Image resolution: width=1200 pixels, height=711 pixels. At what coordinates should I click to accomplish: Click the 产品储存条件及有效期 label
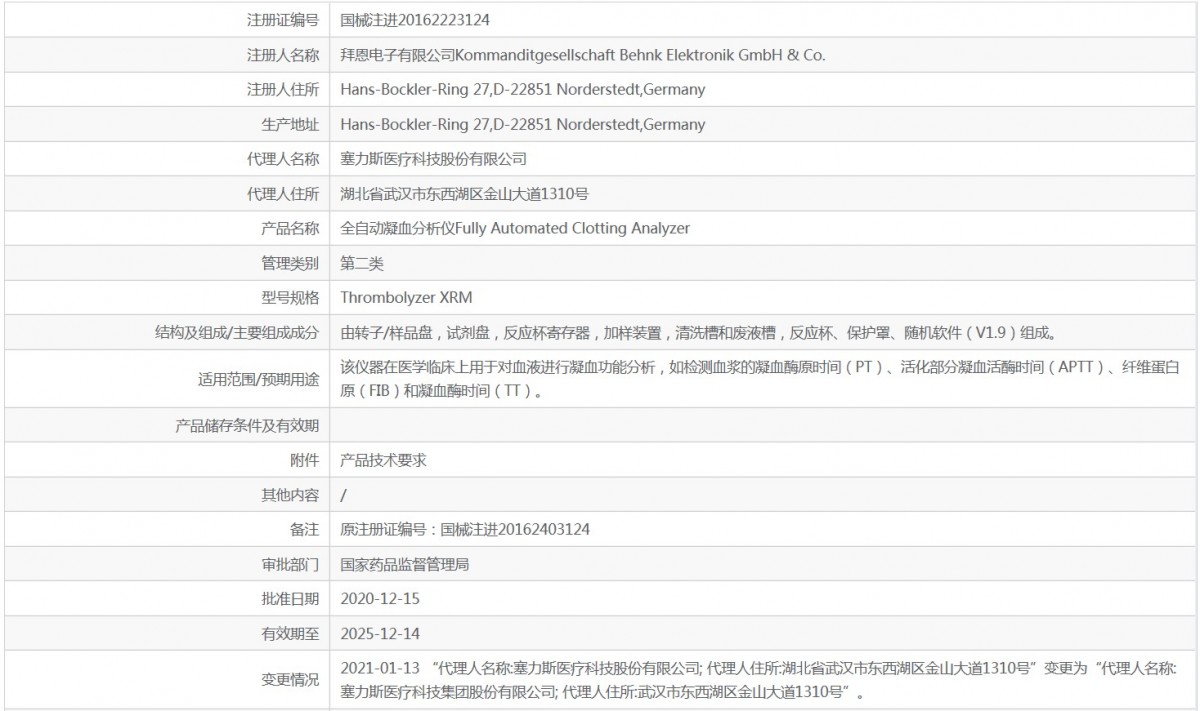pos(247,426)
